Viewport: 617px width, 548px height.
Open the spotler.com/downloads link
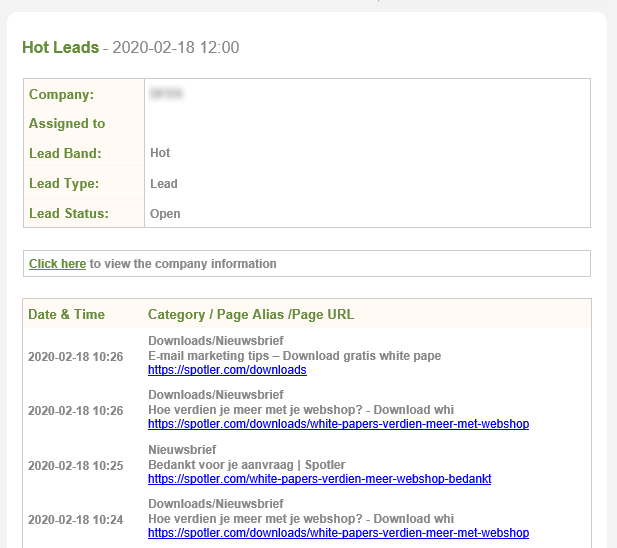pos(227,370)
